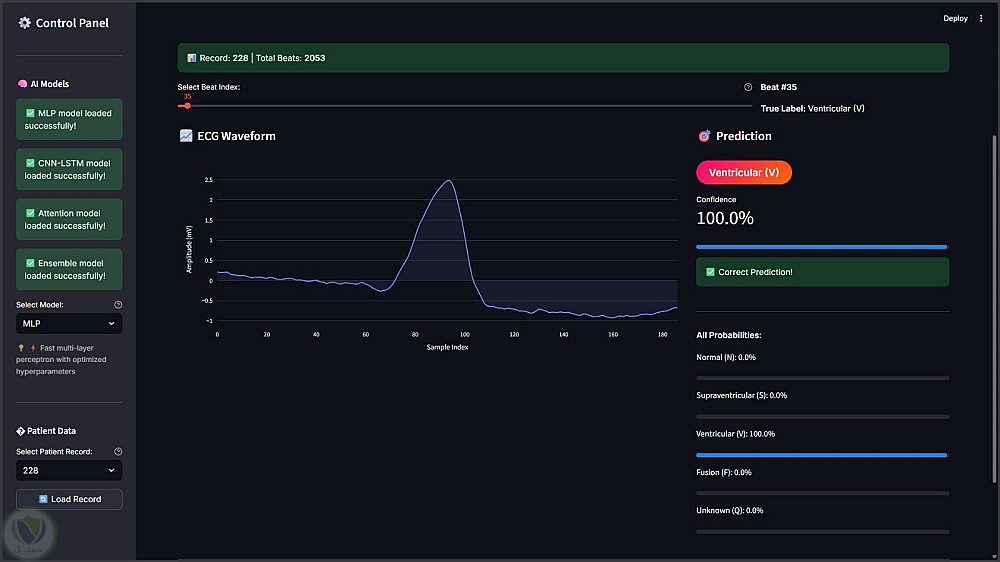Click the chart icon beside ECG Waveform
Viewport: 1000px width, 562px height.
coord(186,136)
